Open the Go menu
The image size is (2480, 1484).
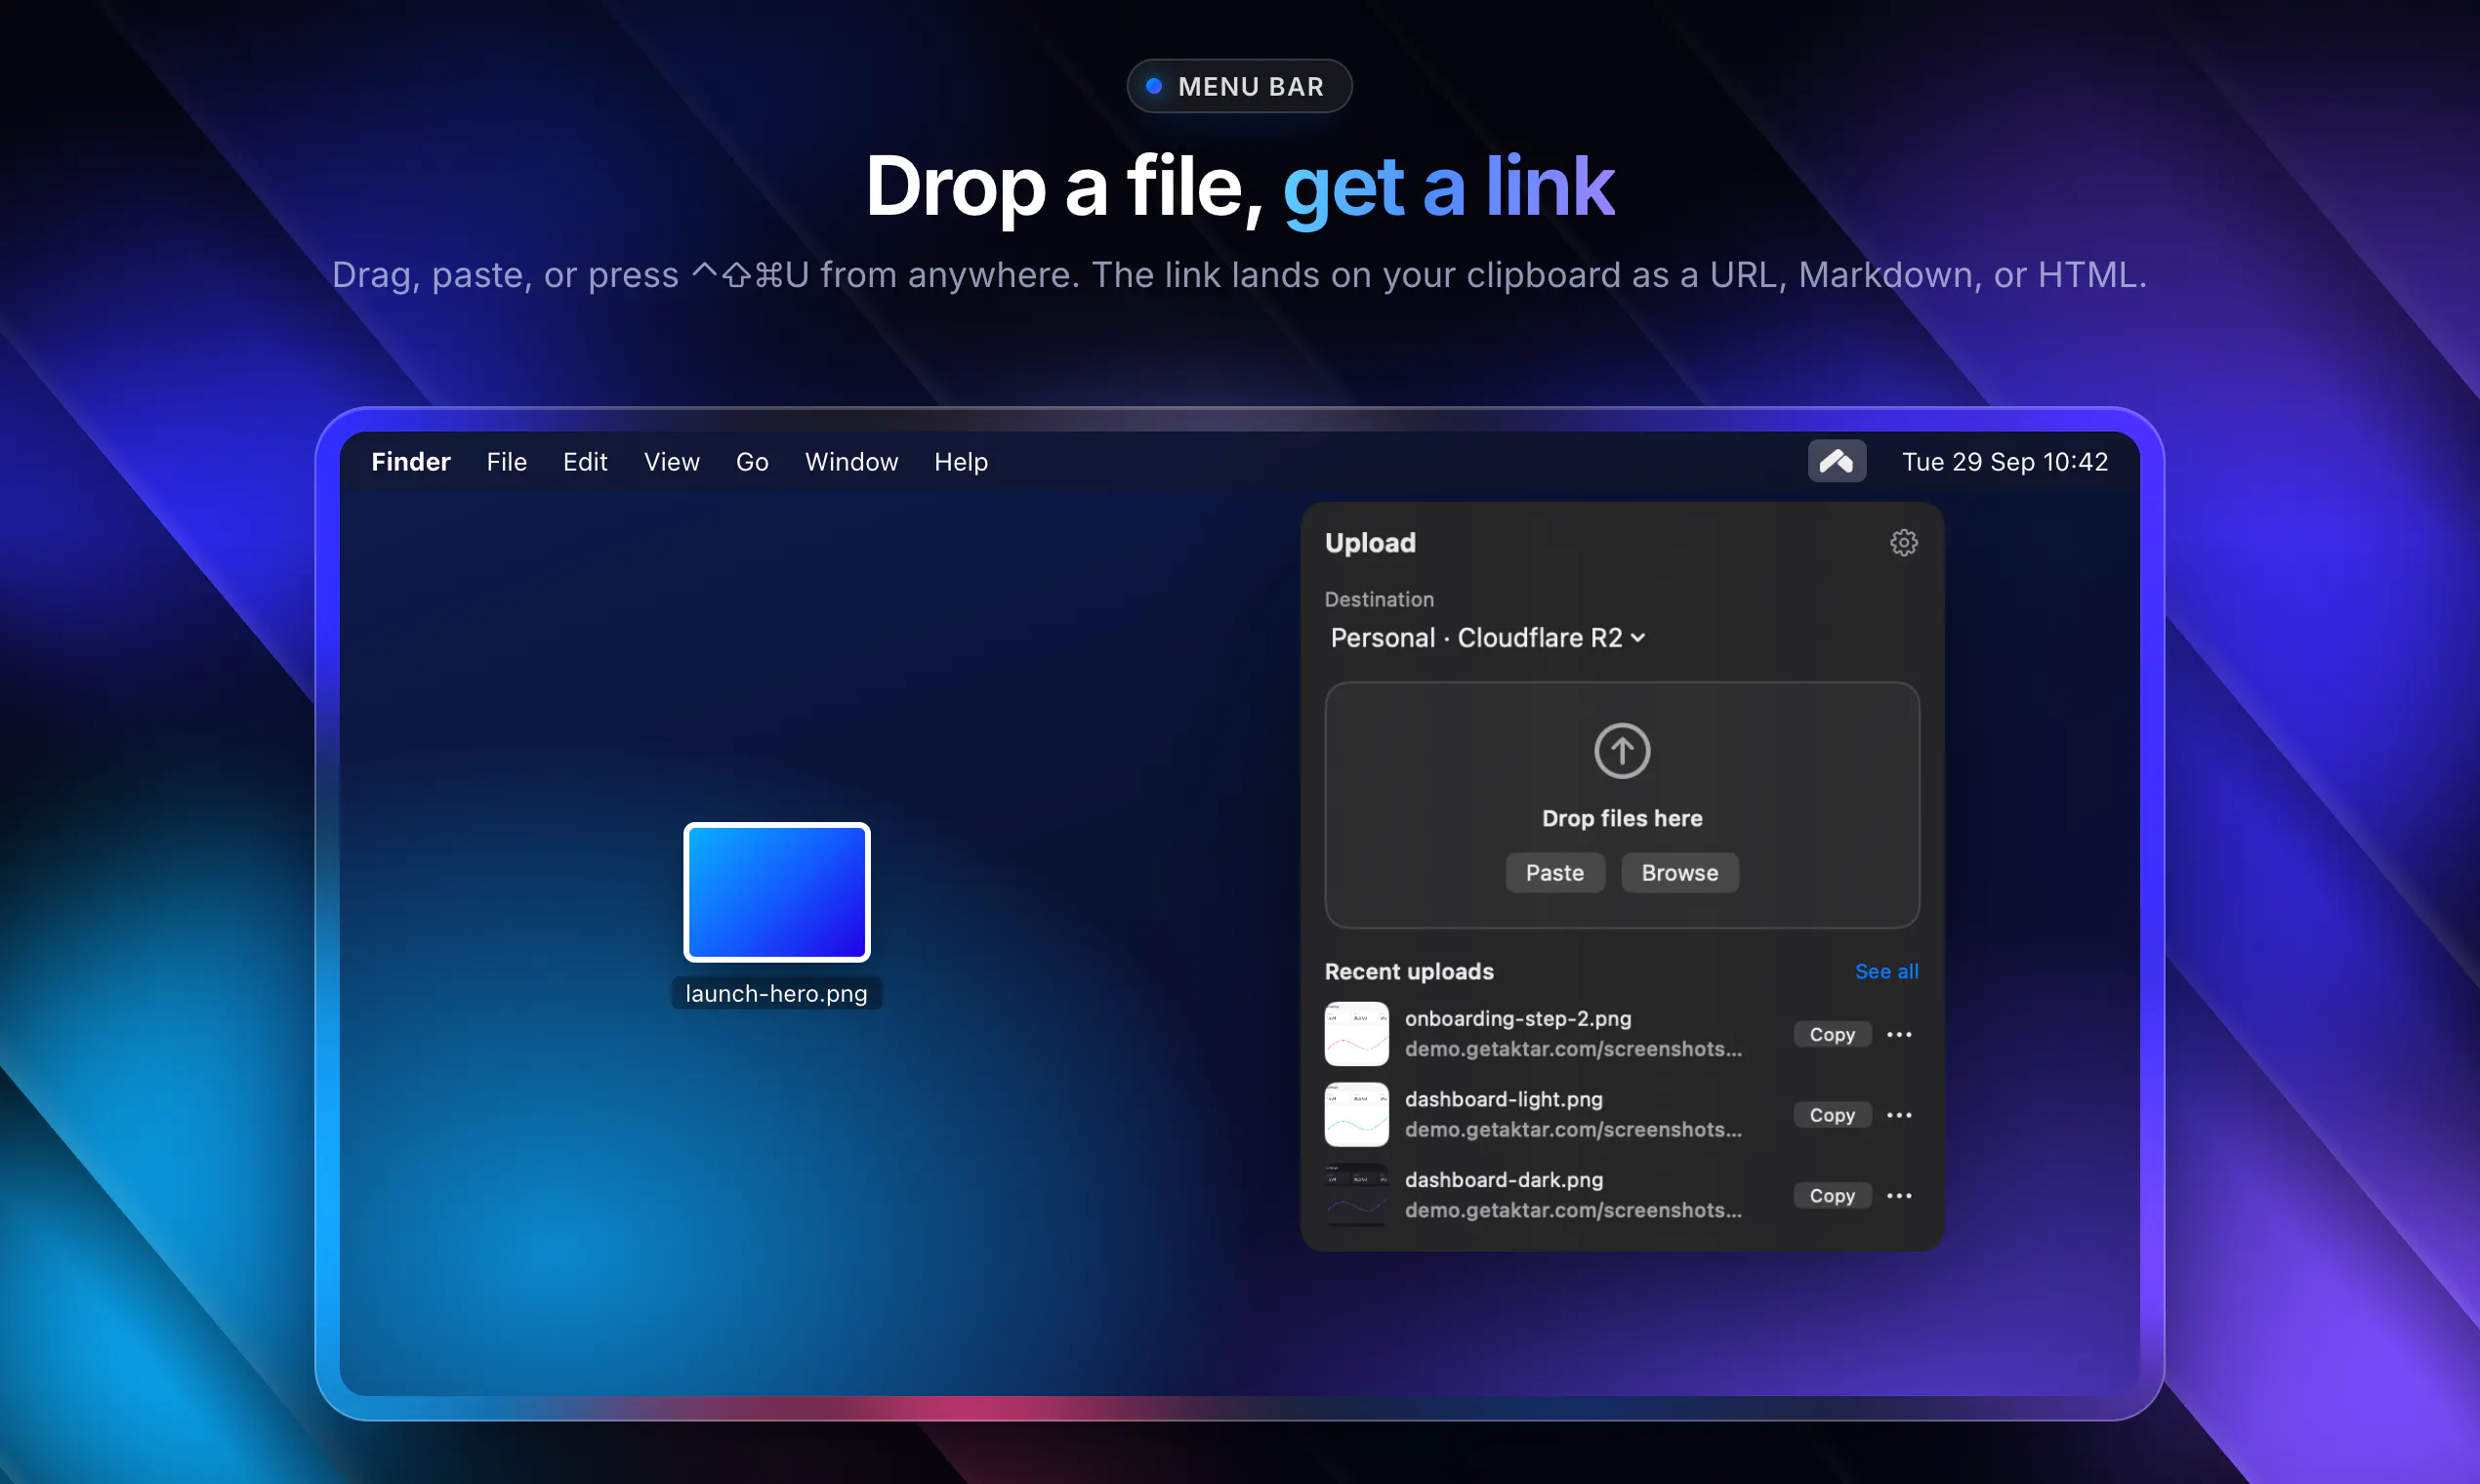tap(752, 461)
